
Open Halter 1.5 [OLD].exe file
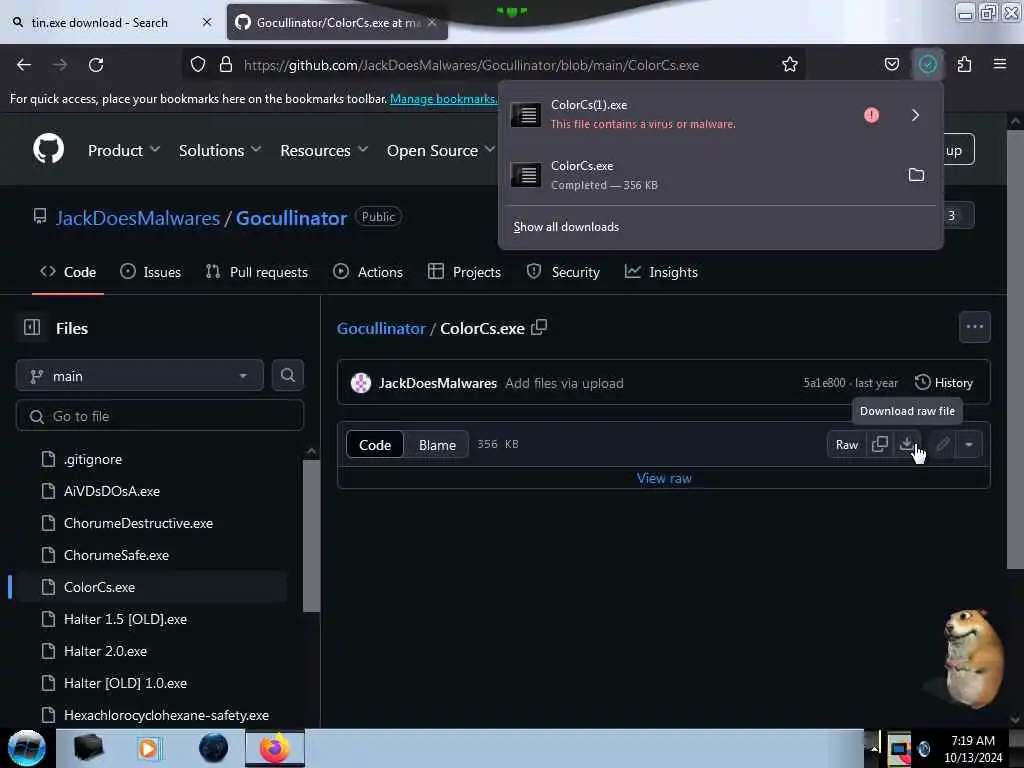(x=125, y=619)
